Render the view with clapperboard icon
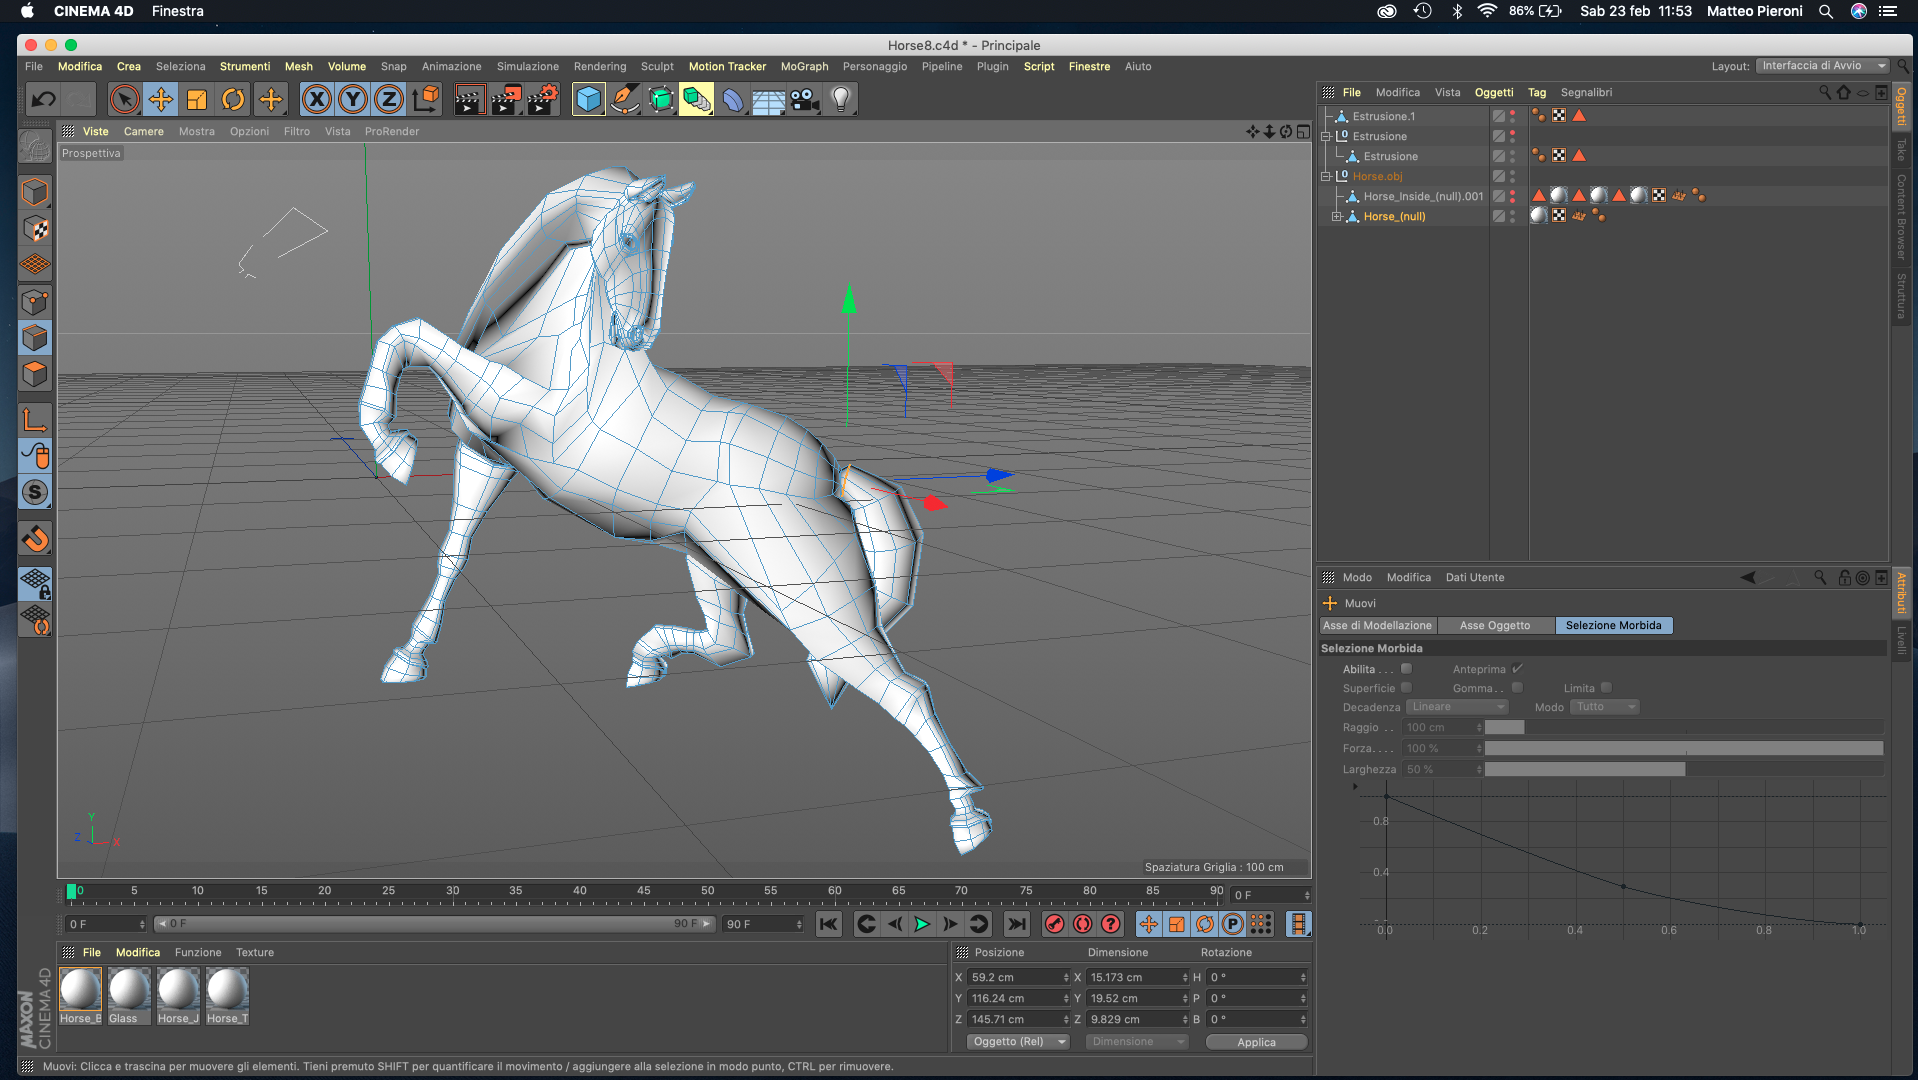 (x=469, y=99)
